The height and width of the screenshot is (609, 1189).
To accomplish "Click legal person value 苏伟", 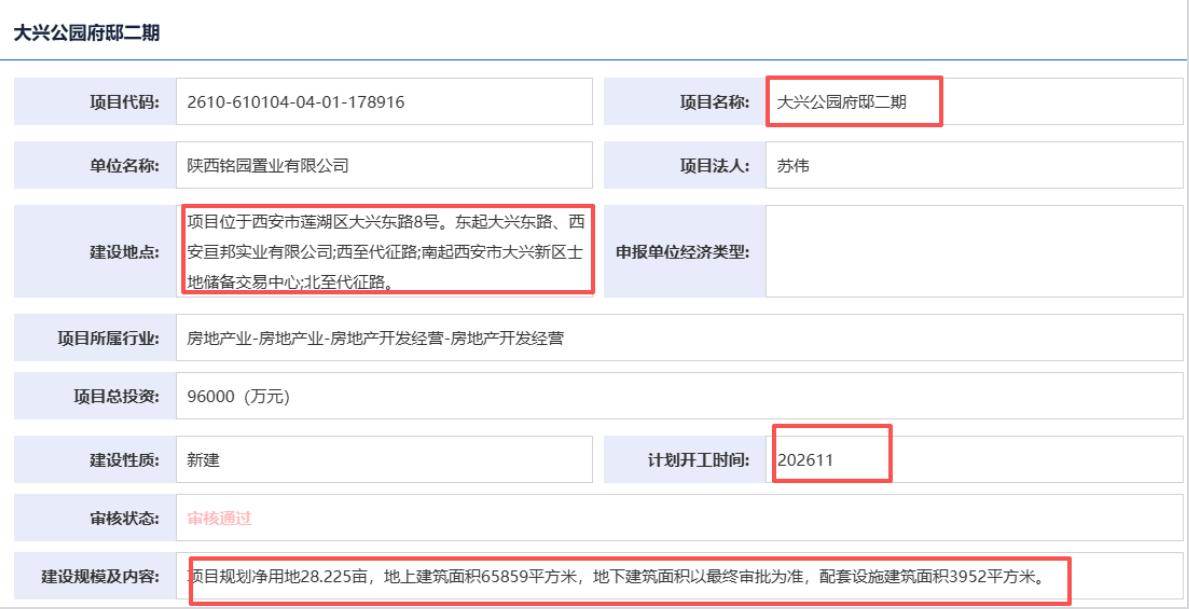I will click(x=792, y=165).
